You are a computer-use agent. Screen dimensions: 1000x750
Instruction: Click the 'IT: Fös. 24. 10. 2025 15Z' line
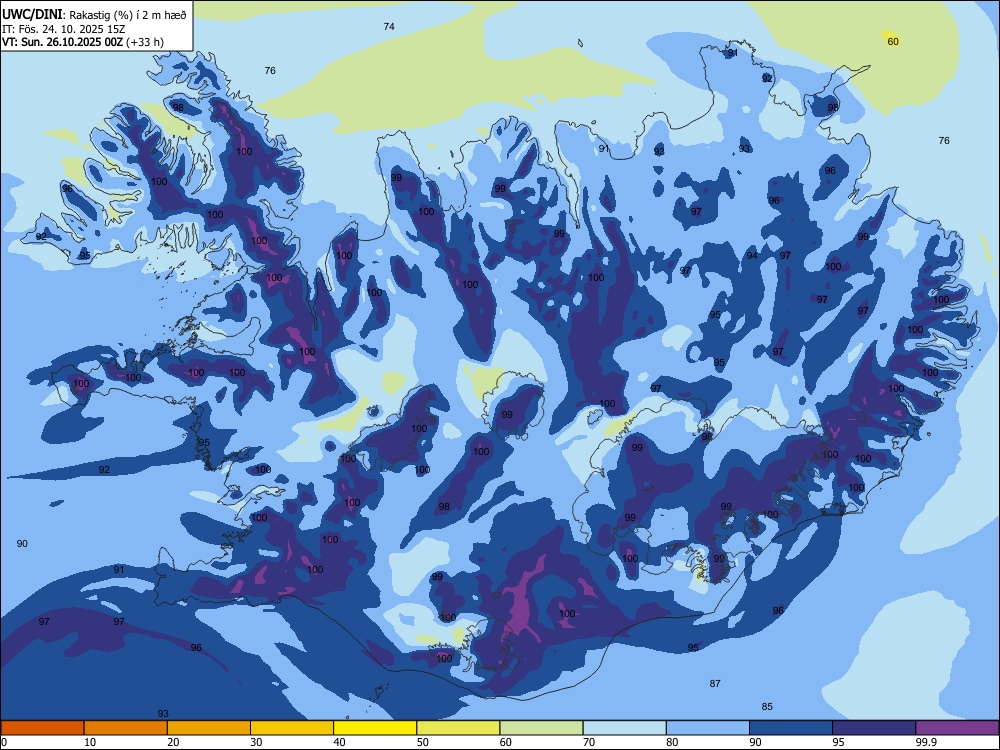point(63,29)
